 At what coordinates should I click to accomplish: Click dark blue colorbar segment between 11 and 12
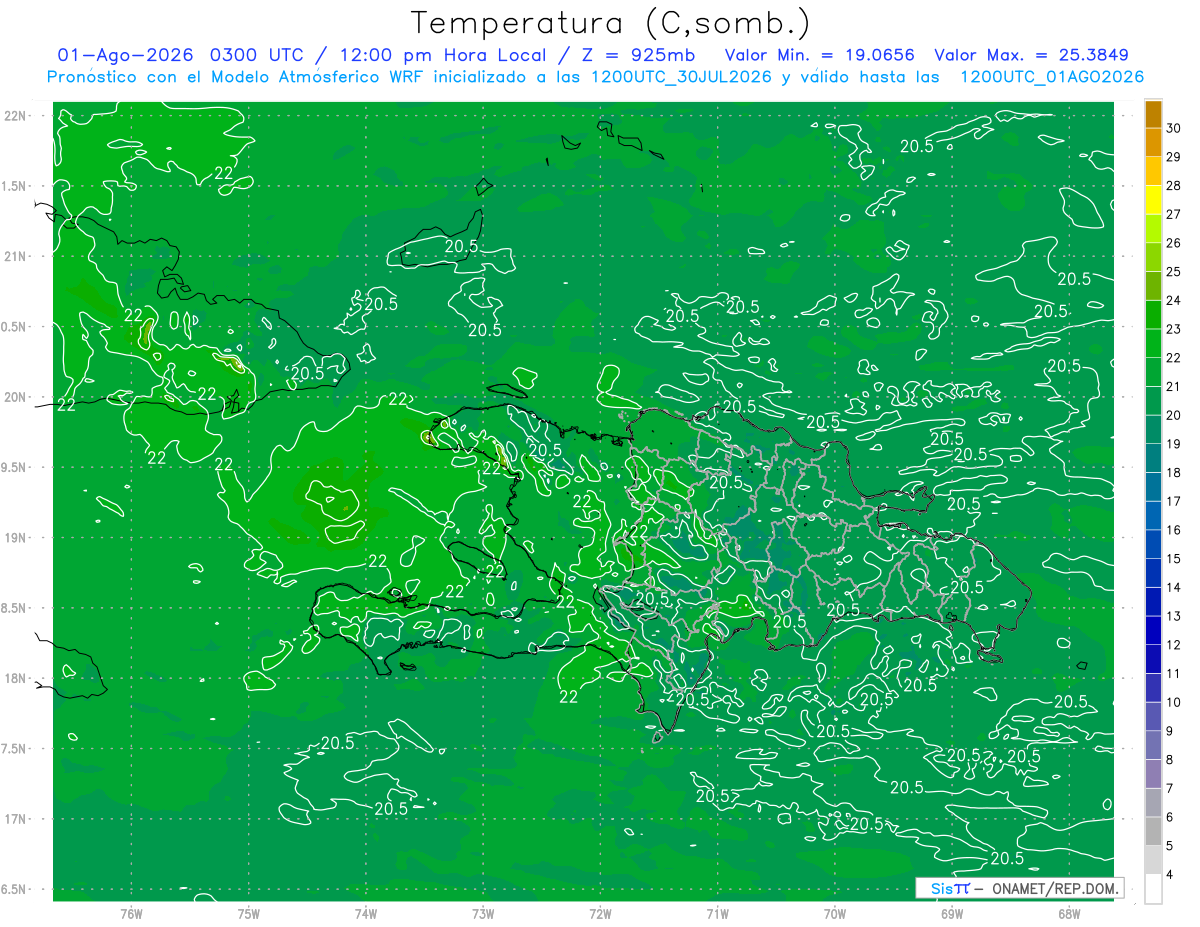click(1153, 659)
